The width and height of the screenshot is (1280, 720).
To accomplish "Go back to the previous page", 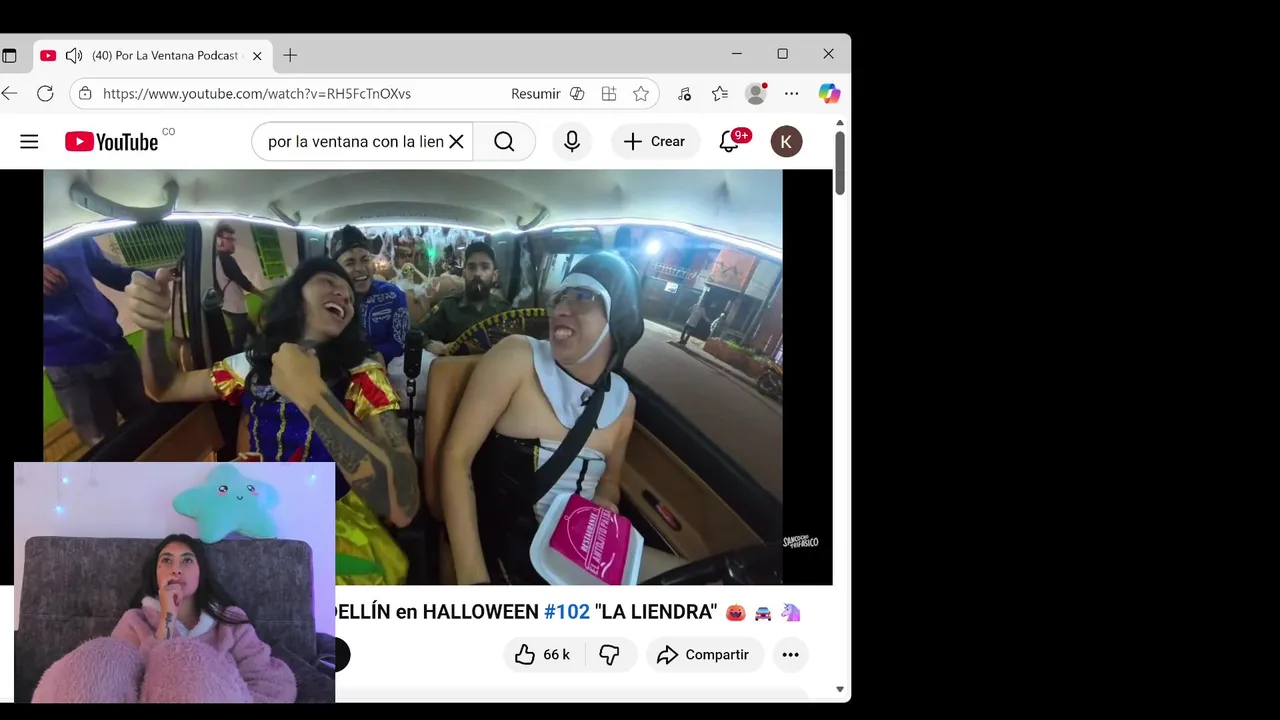I will pos(9,94).
